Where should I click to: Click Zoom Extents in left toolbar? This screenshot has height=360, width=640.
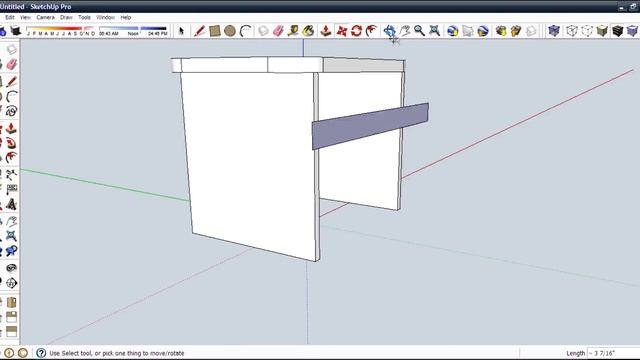pyautogui.click(x=11, y=236)
